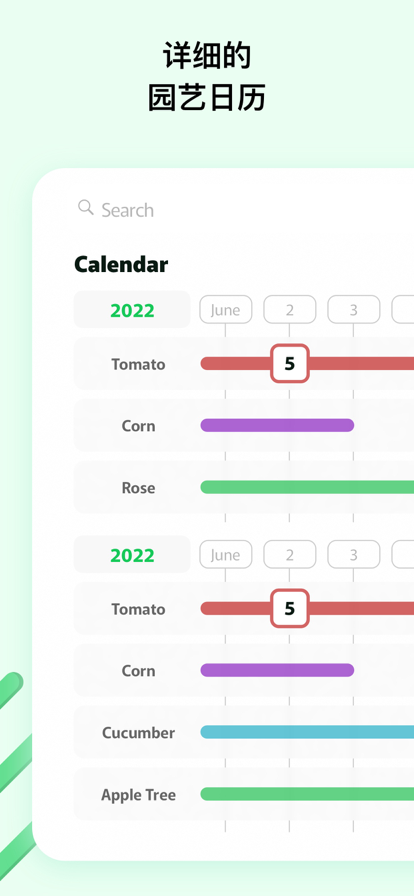Click the purple Corn bar in the lower calendar
Viewport: 414px width, 896px height.
click(x=277, y=670)
